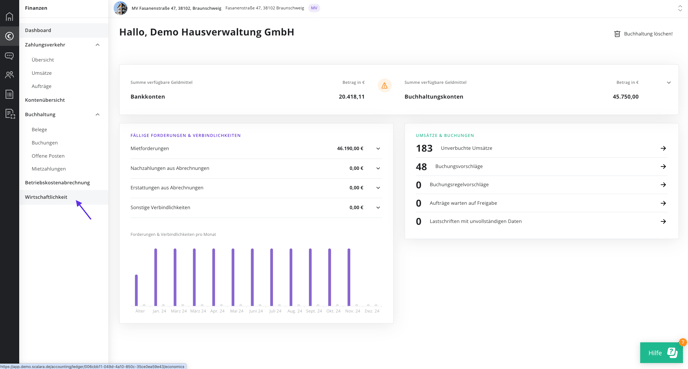Open the home icon in left rail

(x=9, y=17)
